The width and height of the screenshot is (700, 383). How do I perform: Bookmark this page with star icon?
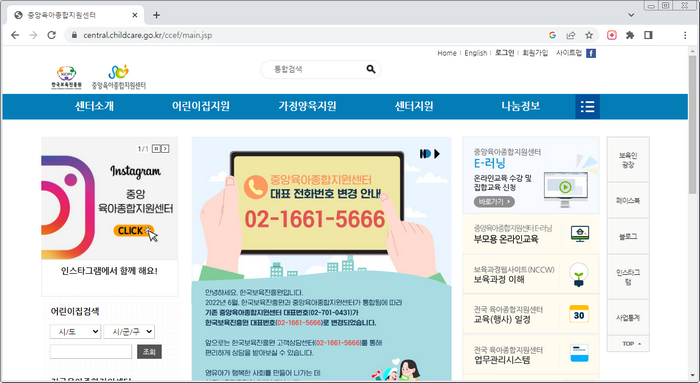pos(589,35)
